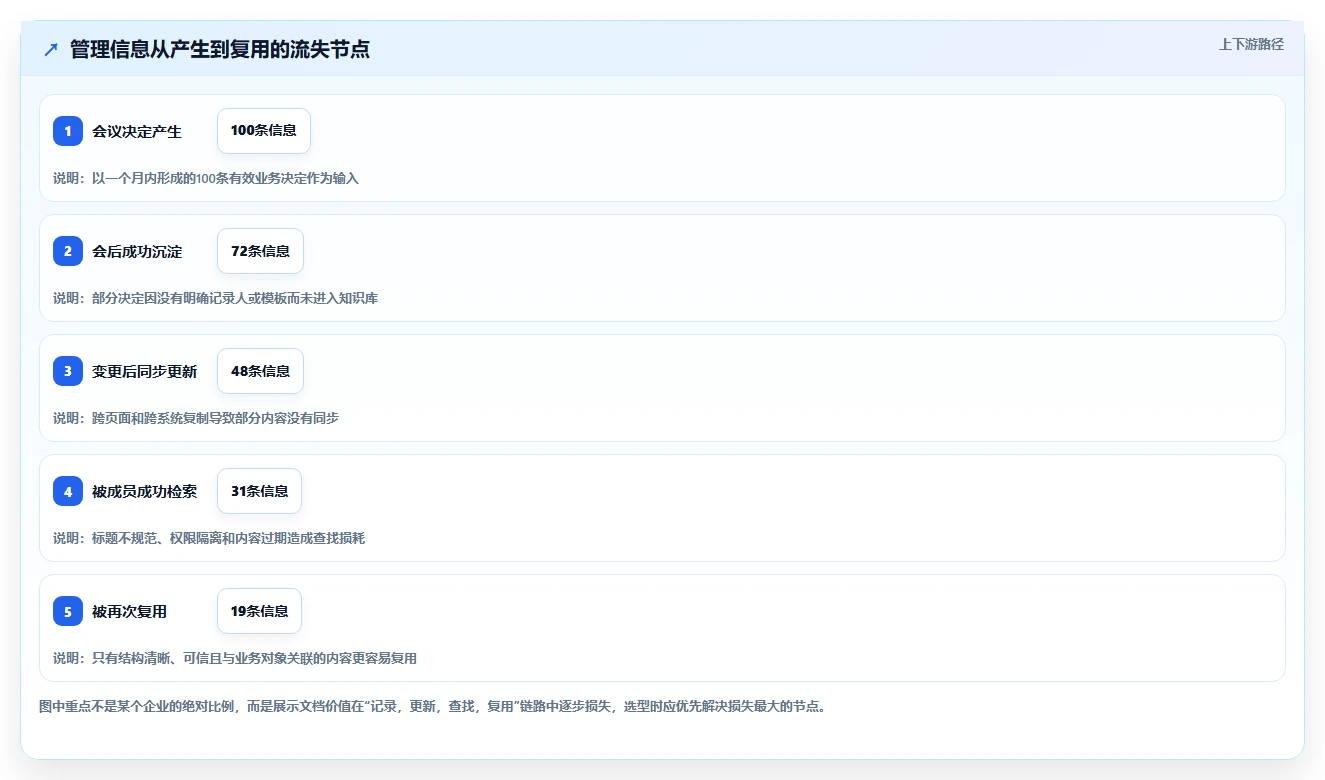1325x780 pixels.
Task: Click the 被再次复用 step label
Action: pos(130,611)
